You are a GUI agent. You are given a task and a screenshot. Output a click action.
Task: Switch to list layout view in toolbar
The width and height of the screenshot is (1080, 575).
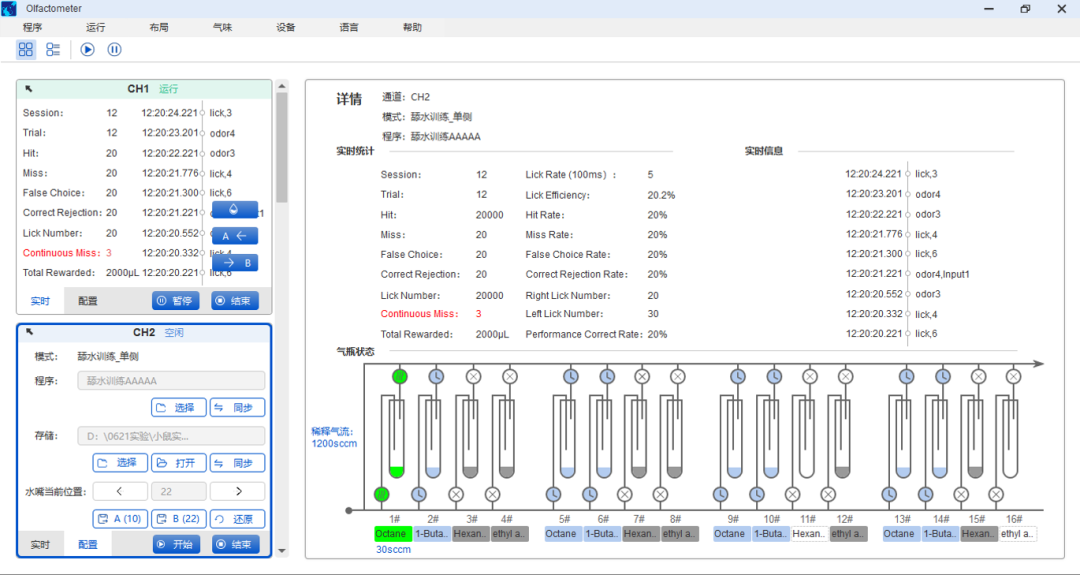click(53, 49)
